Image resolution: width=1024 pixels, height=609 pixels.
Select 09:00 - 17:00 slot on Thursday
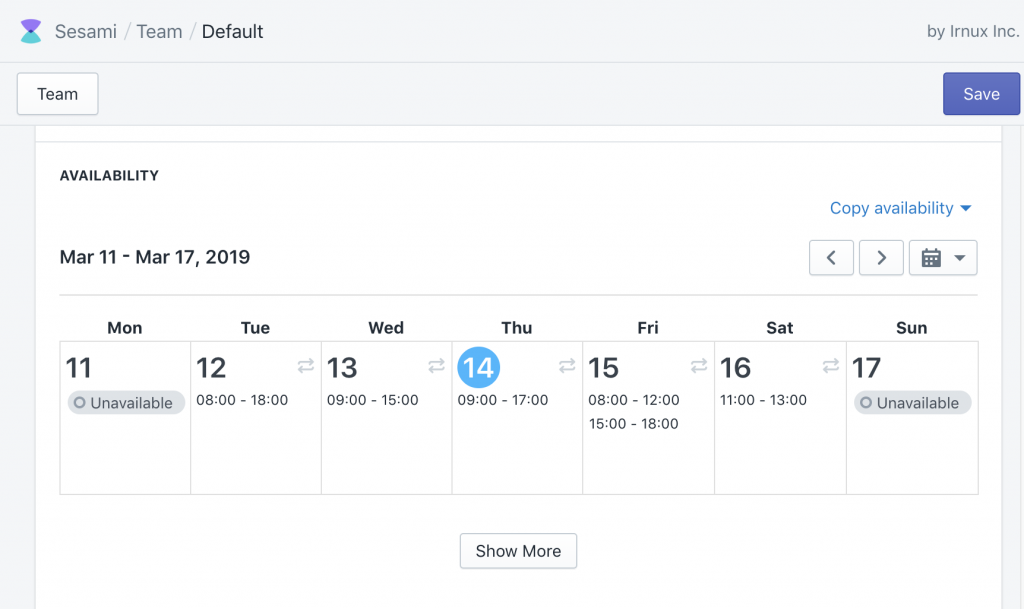pyautogui.click(x=503, y=400)
